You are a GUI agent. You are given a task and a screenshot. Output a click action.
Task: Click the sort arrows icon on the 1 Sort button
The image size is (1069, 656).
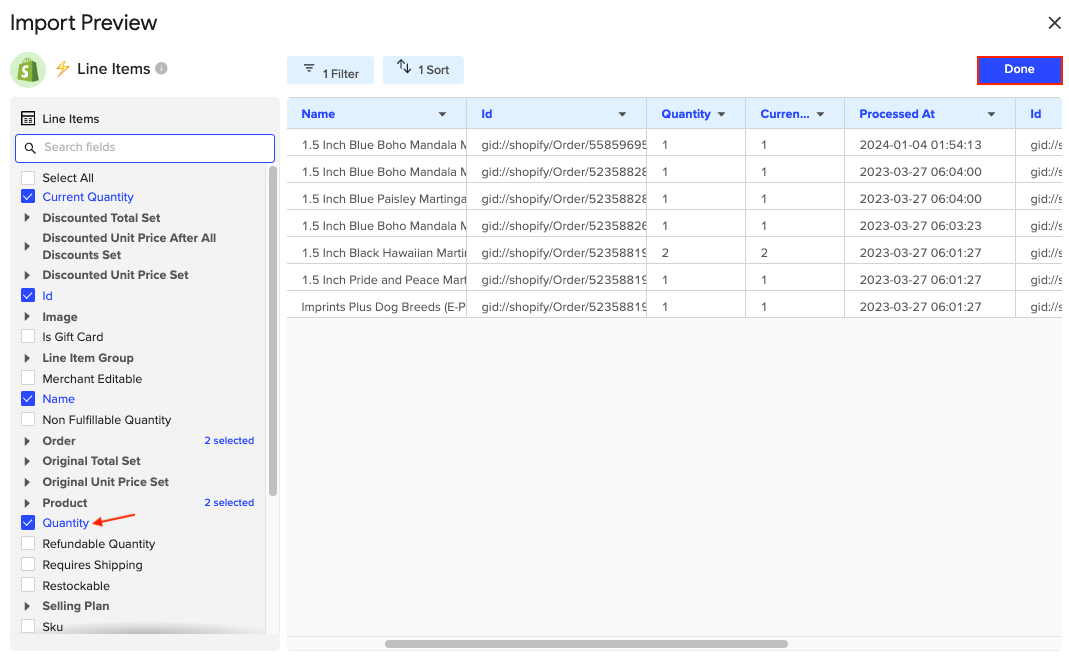(x=401, y=69)
